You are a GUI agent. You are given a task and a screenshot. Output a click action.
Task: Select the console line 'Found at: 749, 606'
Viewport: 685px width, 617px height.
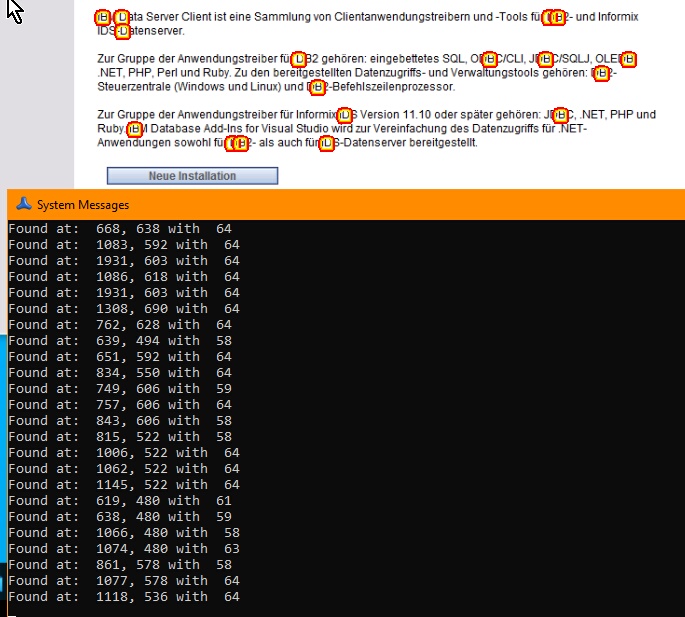120,389
